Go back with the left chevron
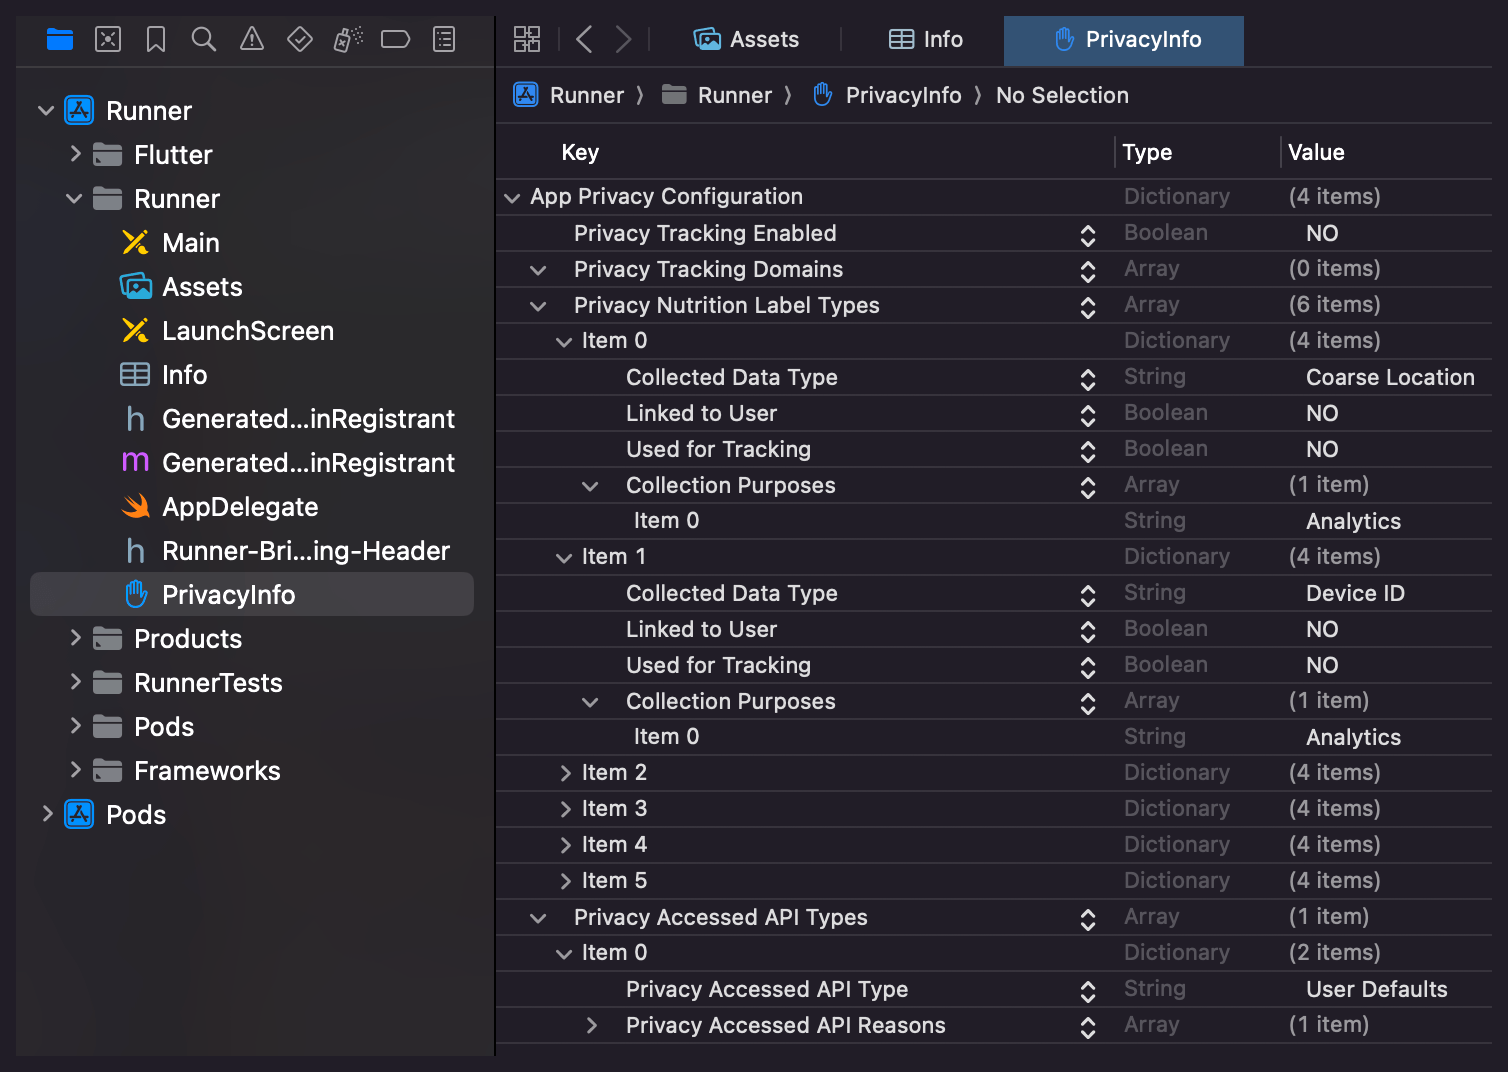The width and height of the screenshot is (1508, 1072). tap(585, 40)
